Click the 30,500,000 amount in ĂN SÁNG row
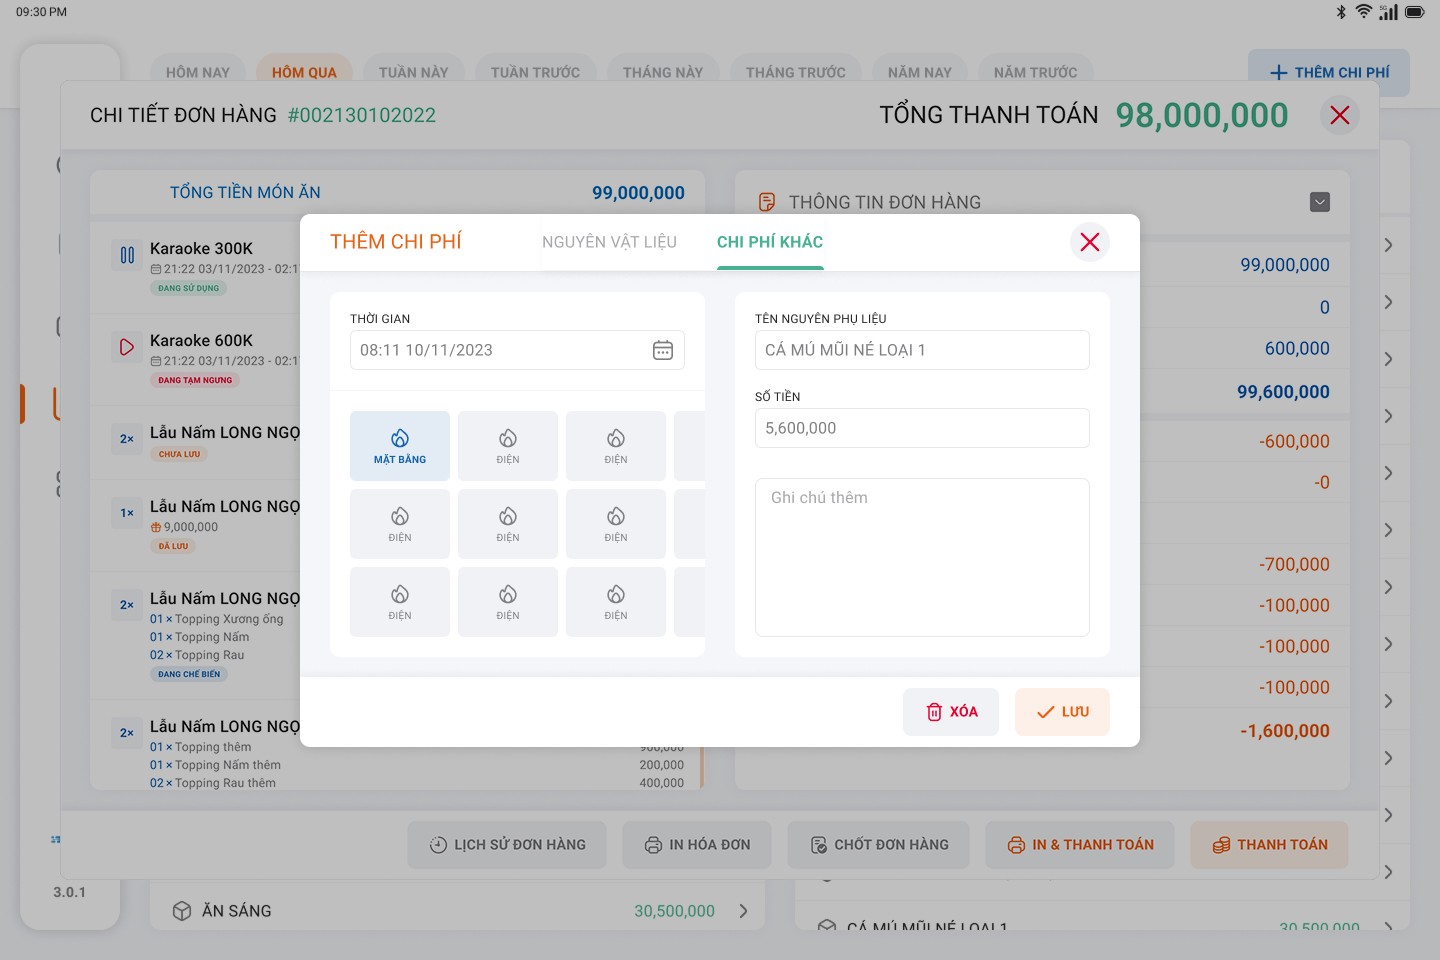The height and width of the screenshot is (960, 1440). (x=674, y=911)
